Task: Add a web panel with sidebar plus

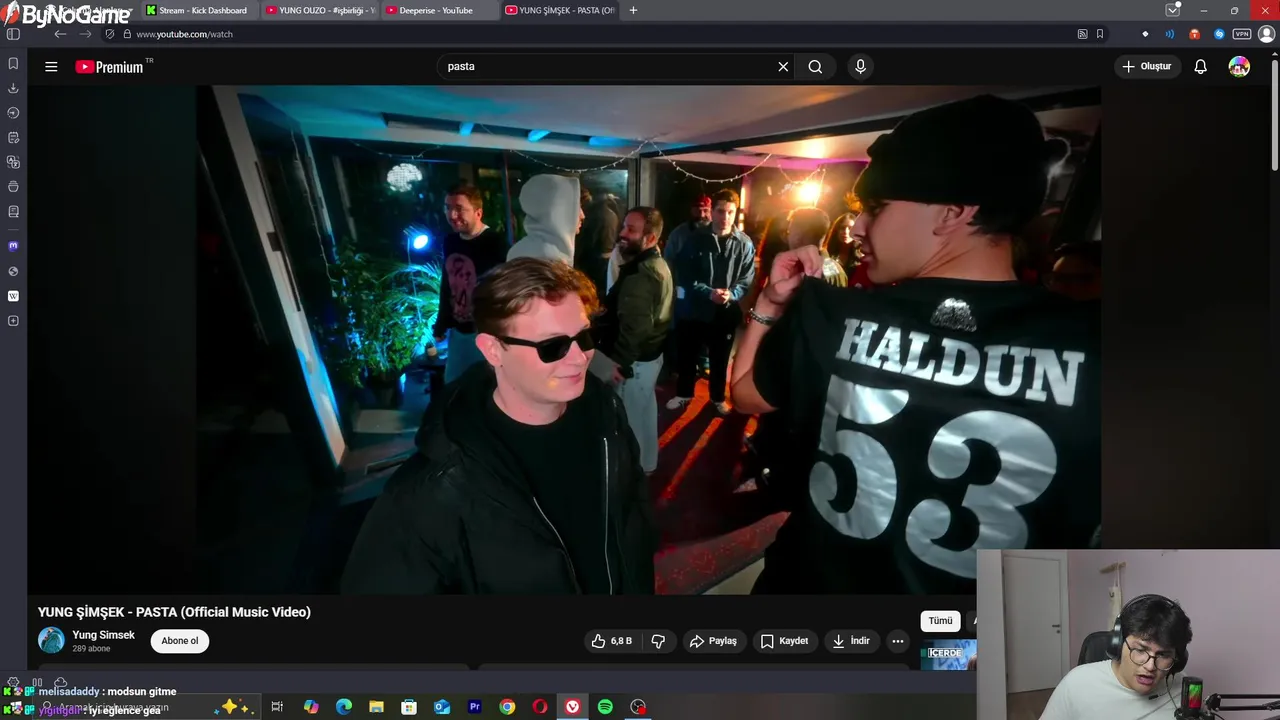Action: [13, 321]
